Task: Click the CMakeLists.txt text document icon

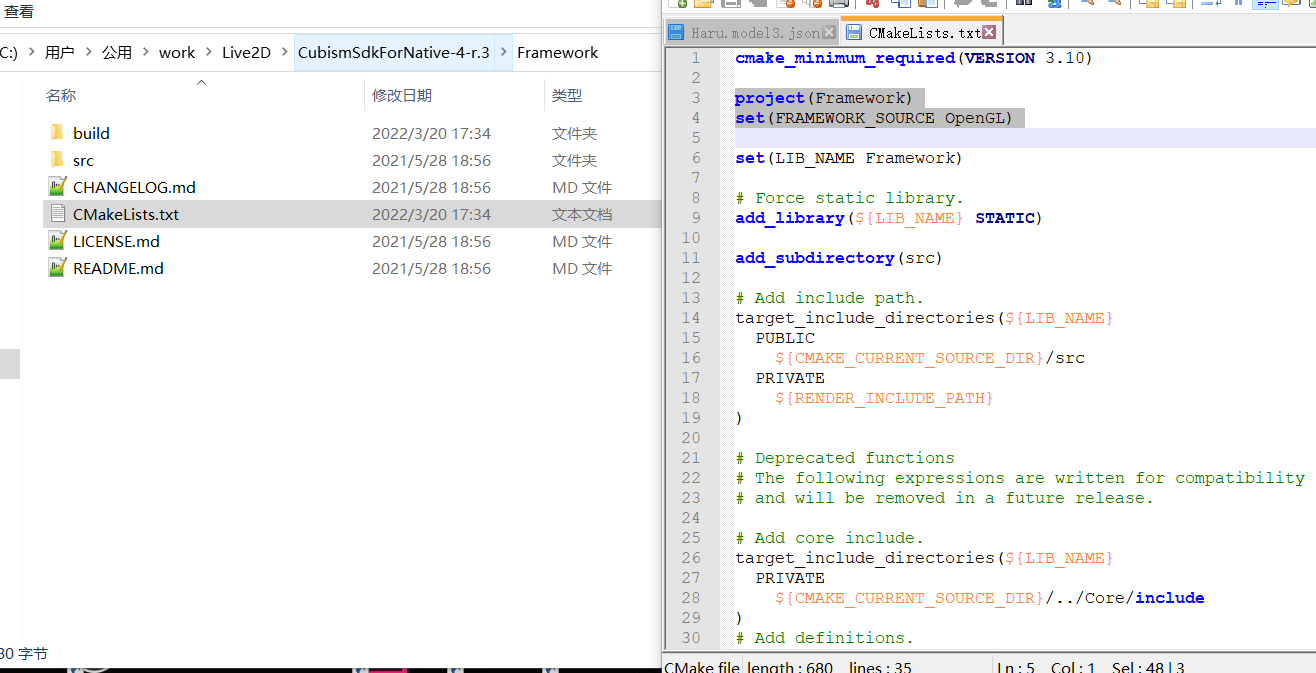Action: tap(57, 214)
